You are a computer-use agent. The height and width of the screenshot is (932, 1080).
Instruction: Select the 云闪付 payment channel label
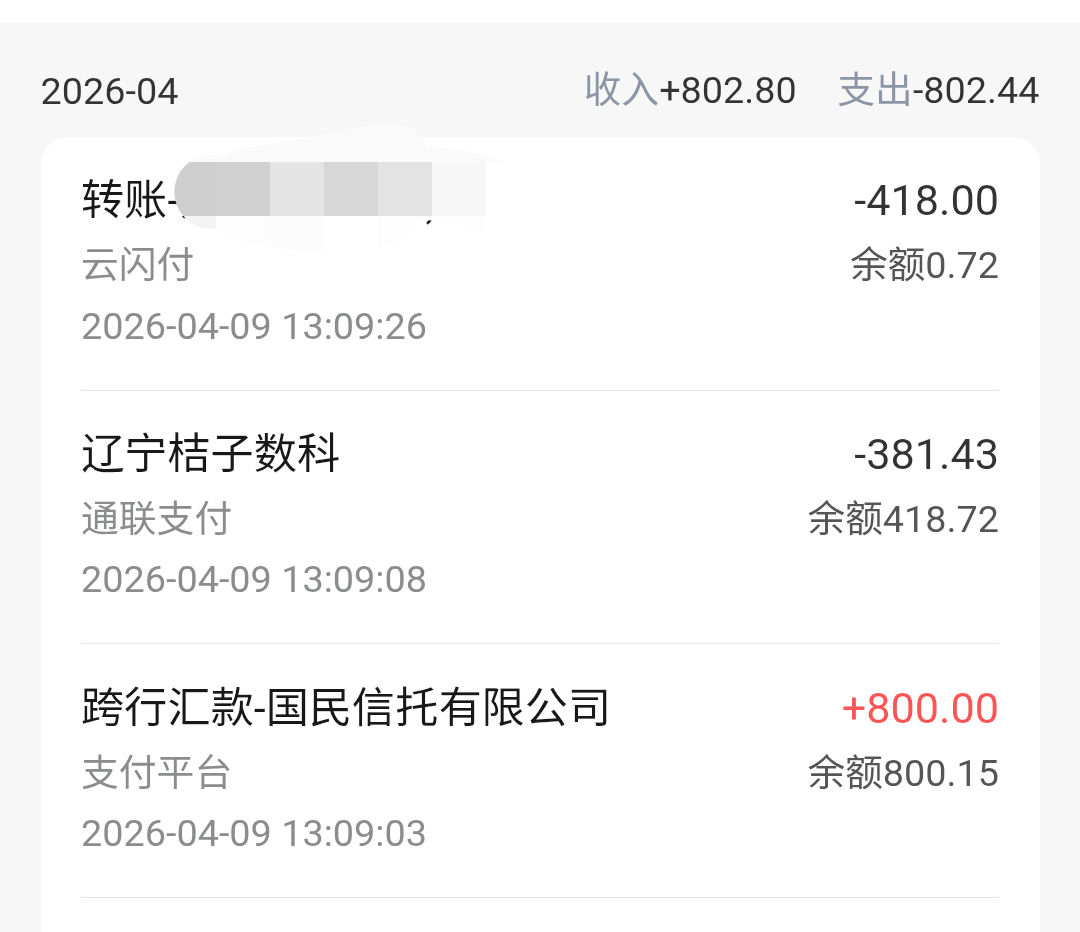click(x=137, y=265)
